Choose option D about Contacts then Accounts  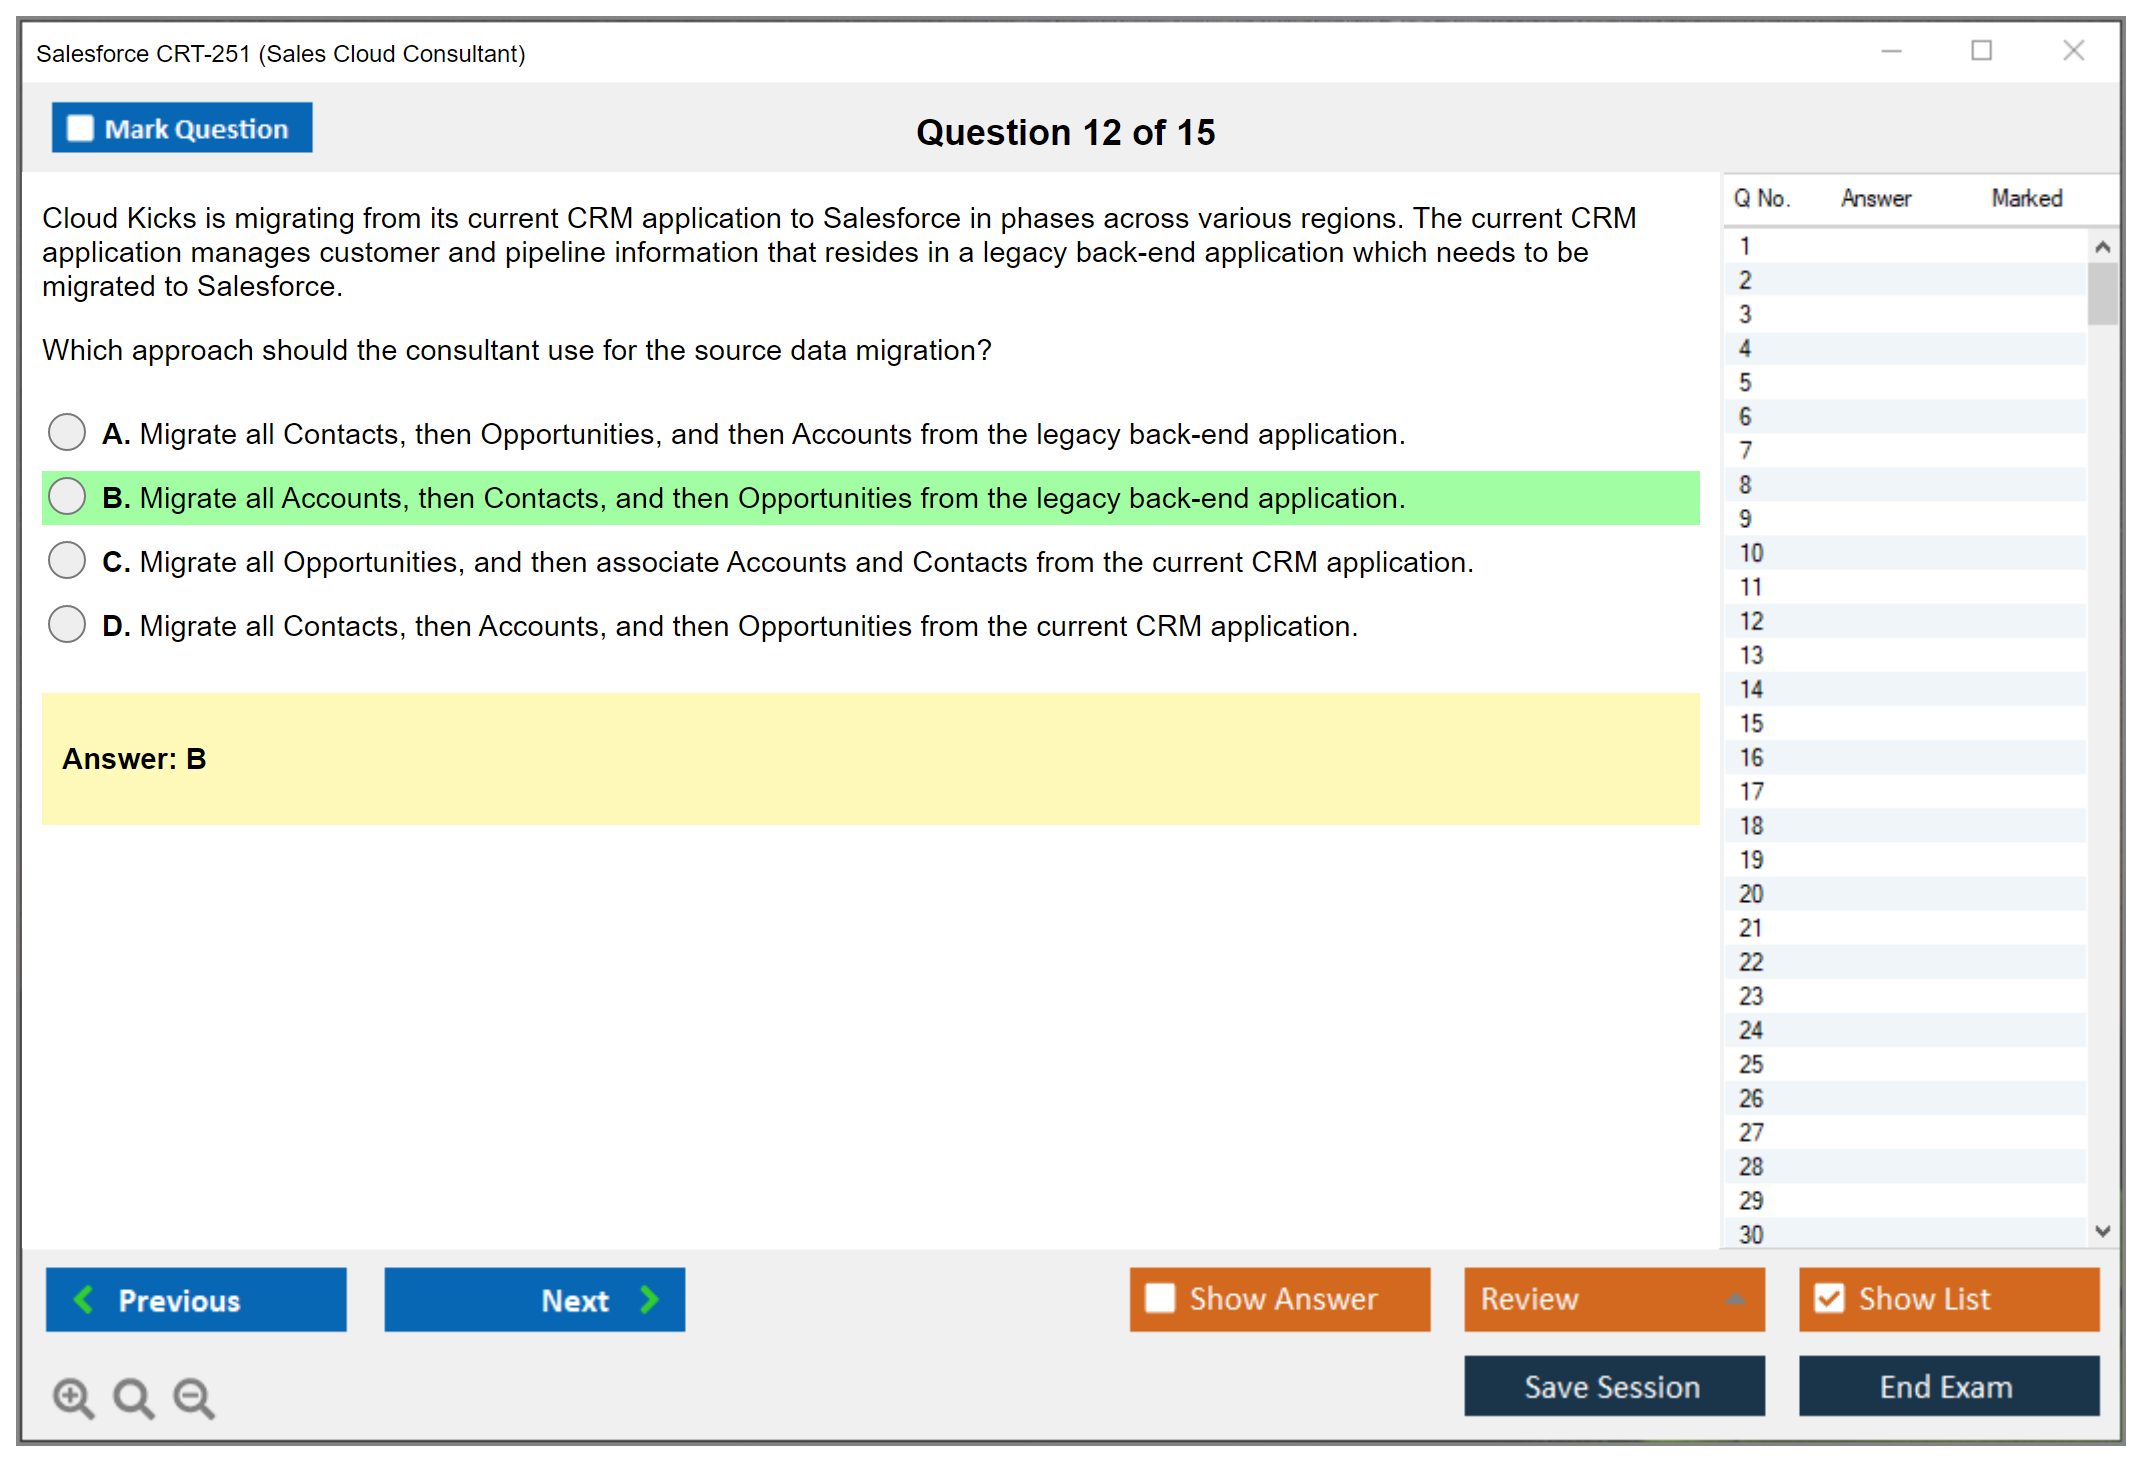pyautogui.click(x=67, y=625)
